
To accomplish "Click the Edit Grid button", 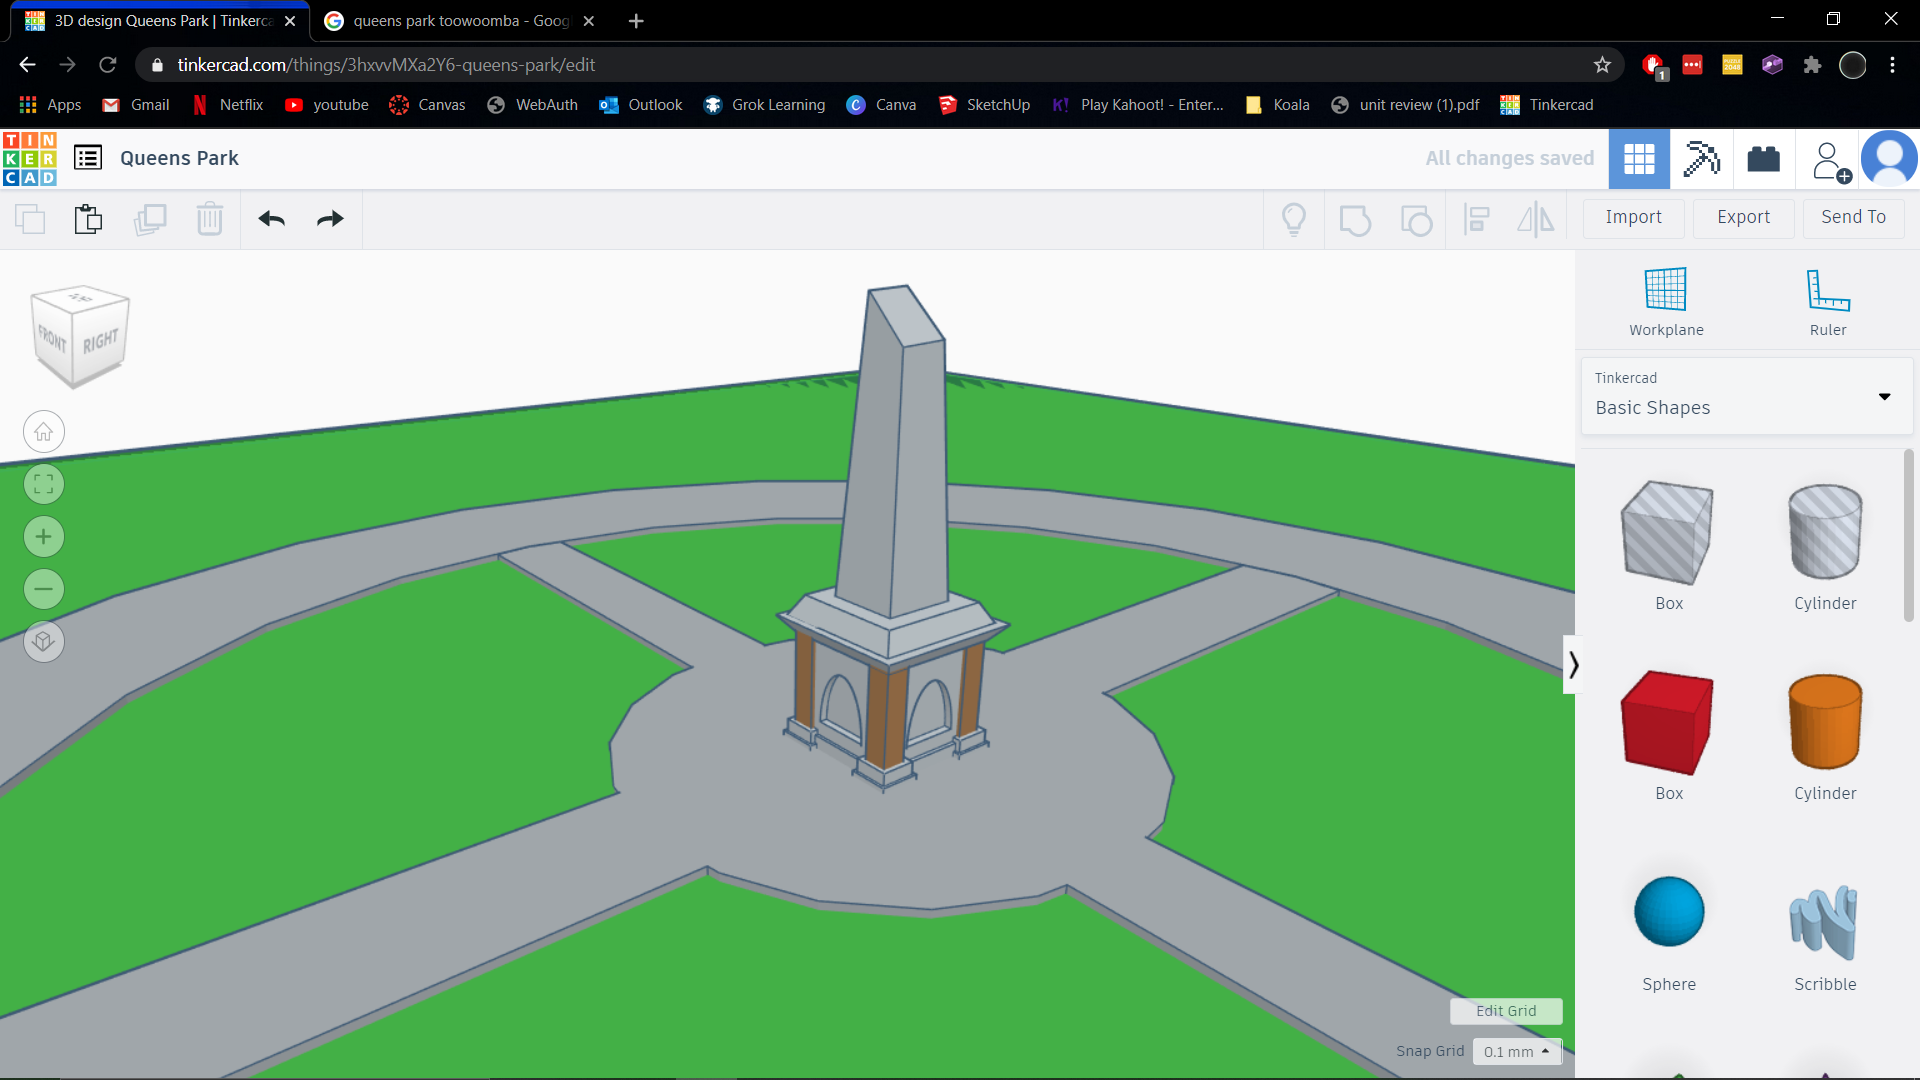I will (1506, 1011).
